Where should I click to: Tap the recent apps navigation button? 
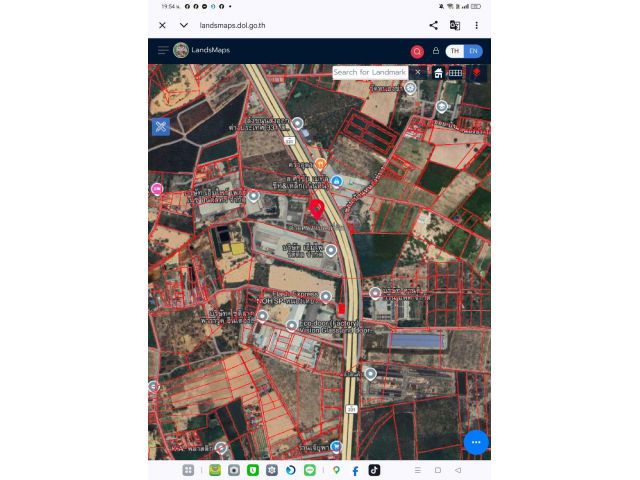(418, 470)
